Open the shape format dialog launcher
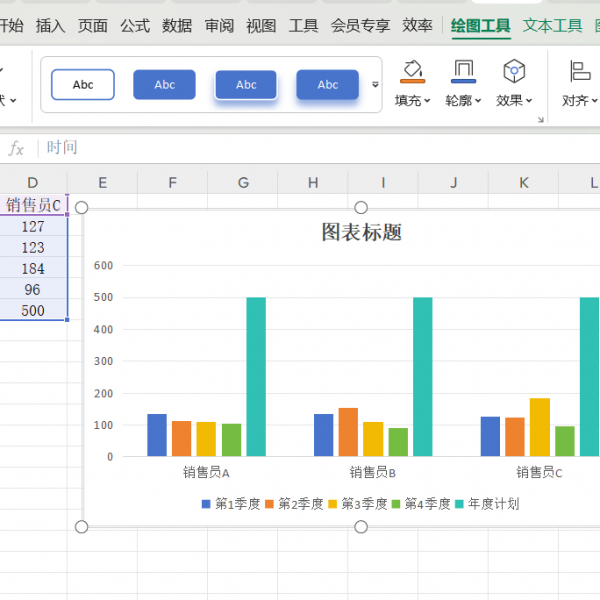Viewport: 600px width, 600px height. tap(540, 120)
